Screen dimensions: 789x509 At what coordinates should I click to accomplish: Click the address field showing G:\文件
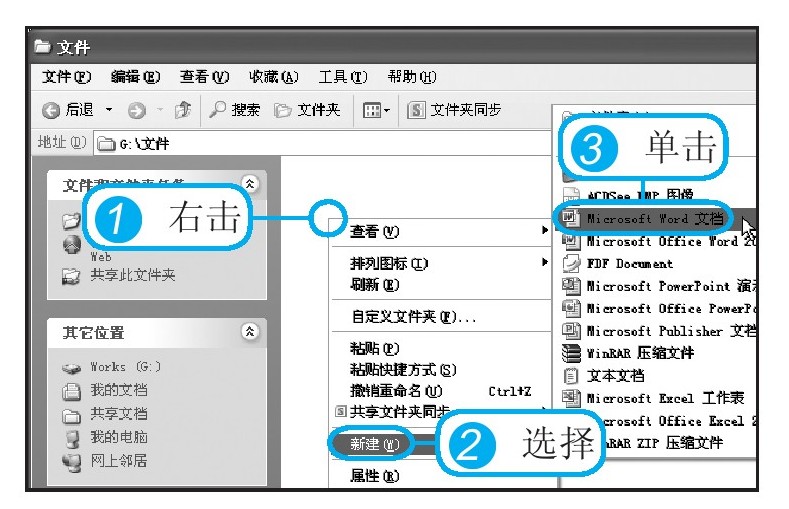tap(323, 144)
